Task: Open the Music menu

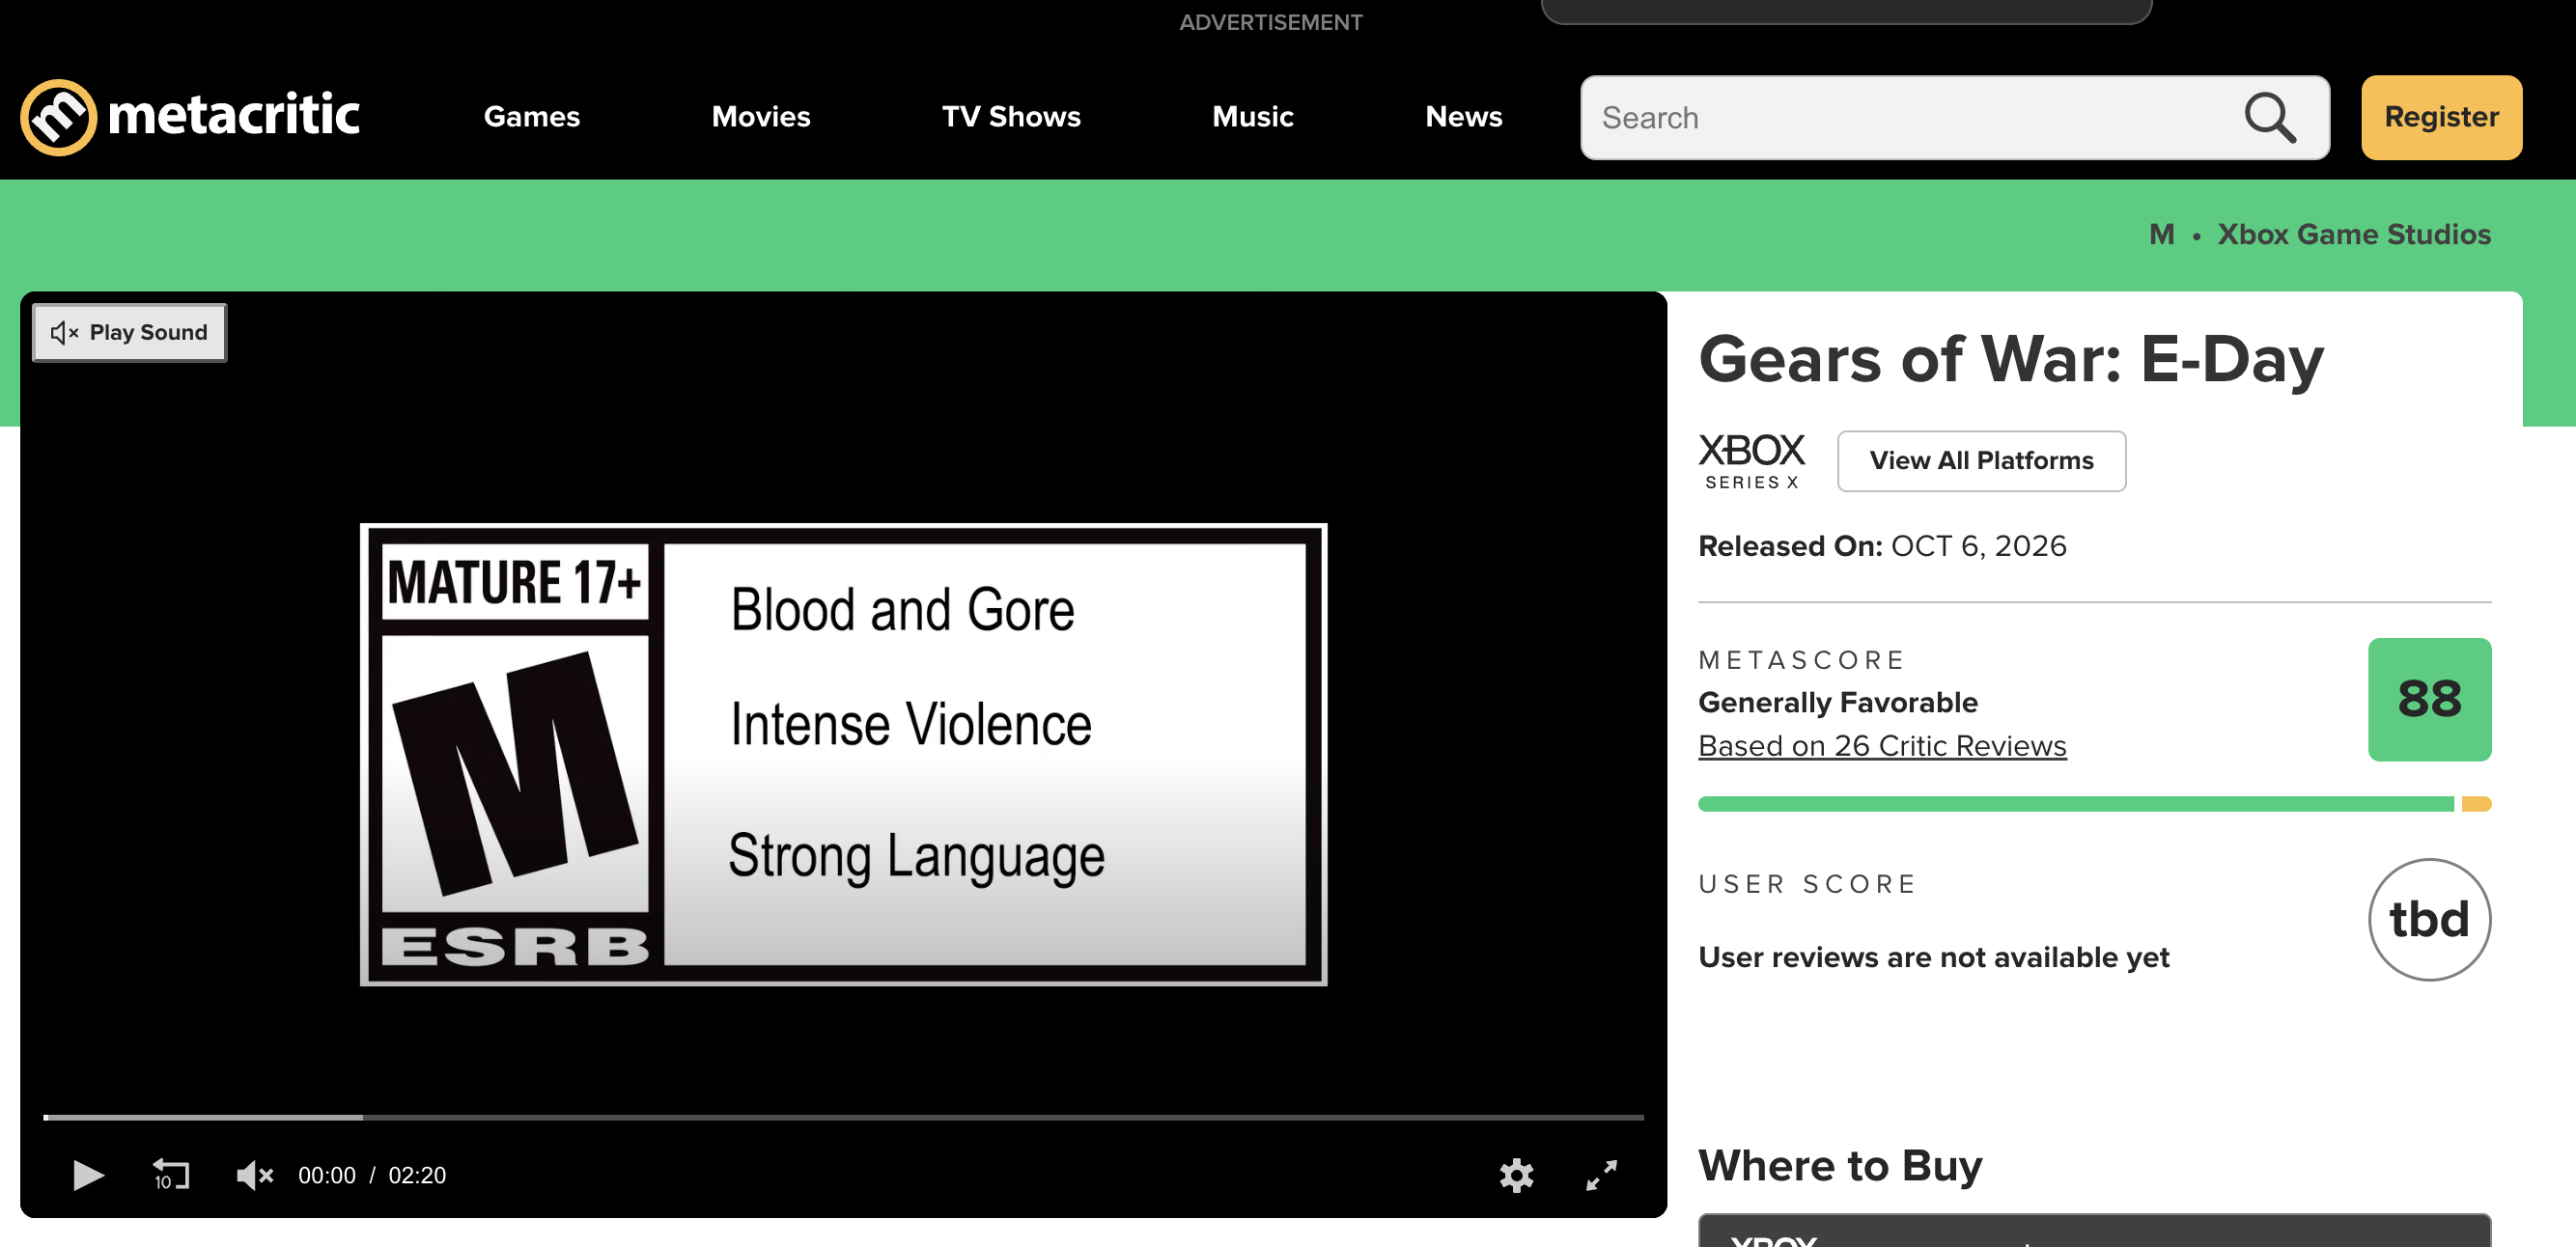Action: coord(1253,117)
